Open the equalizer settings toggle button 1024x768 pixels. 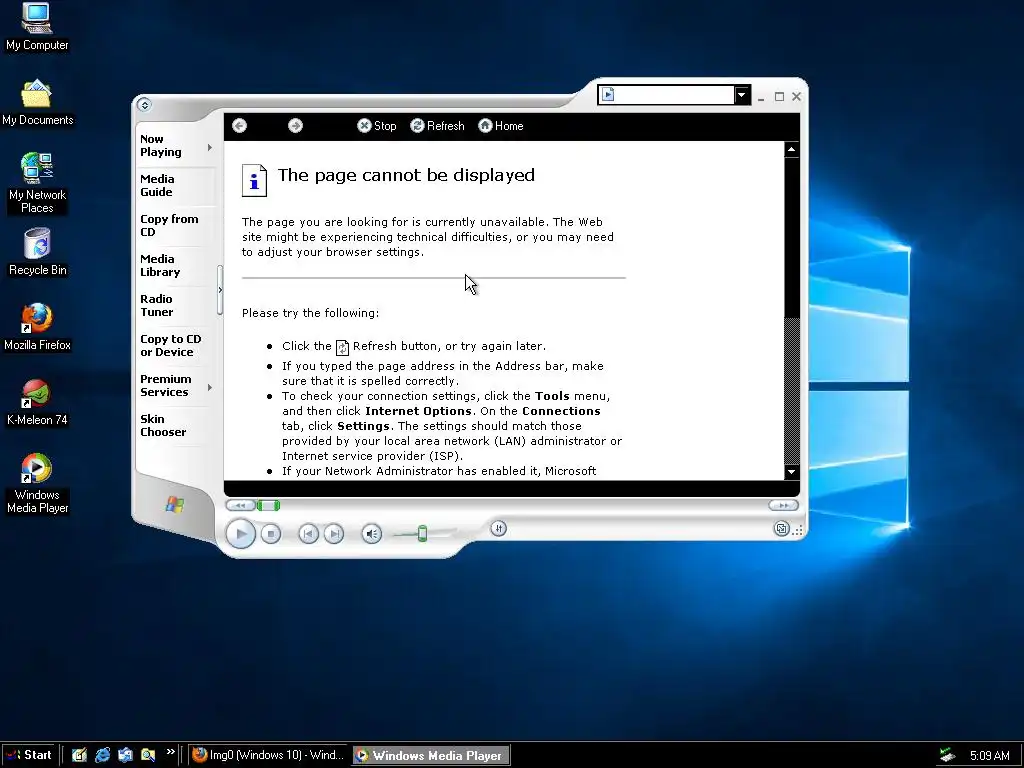point(498,528)
